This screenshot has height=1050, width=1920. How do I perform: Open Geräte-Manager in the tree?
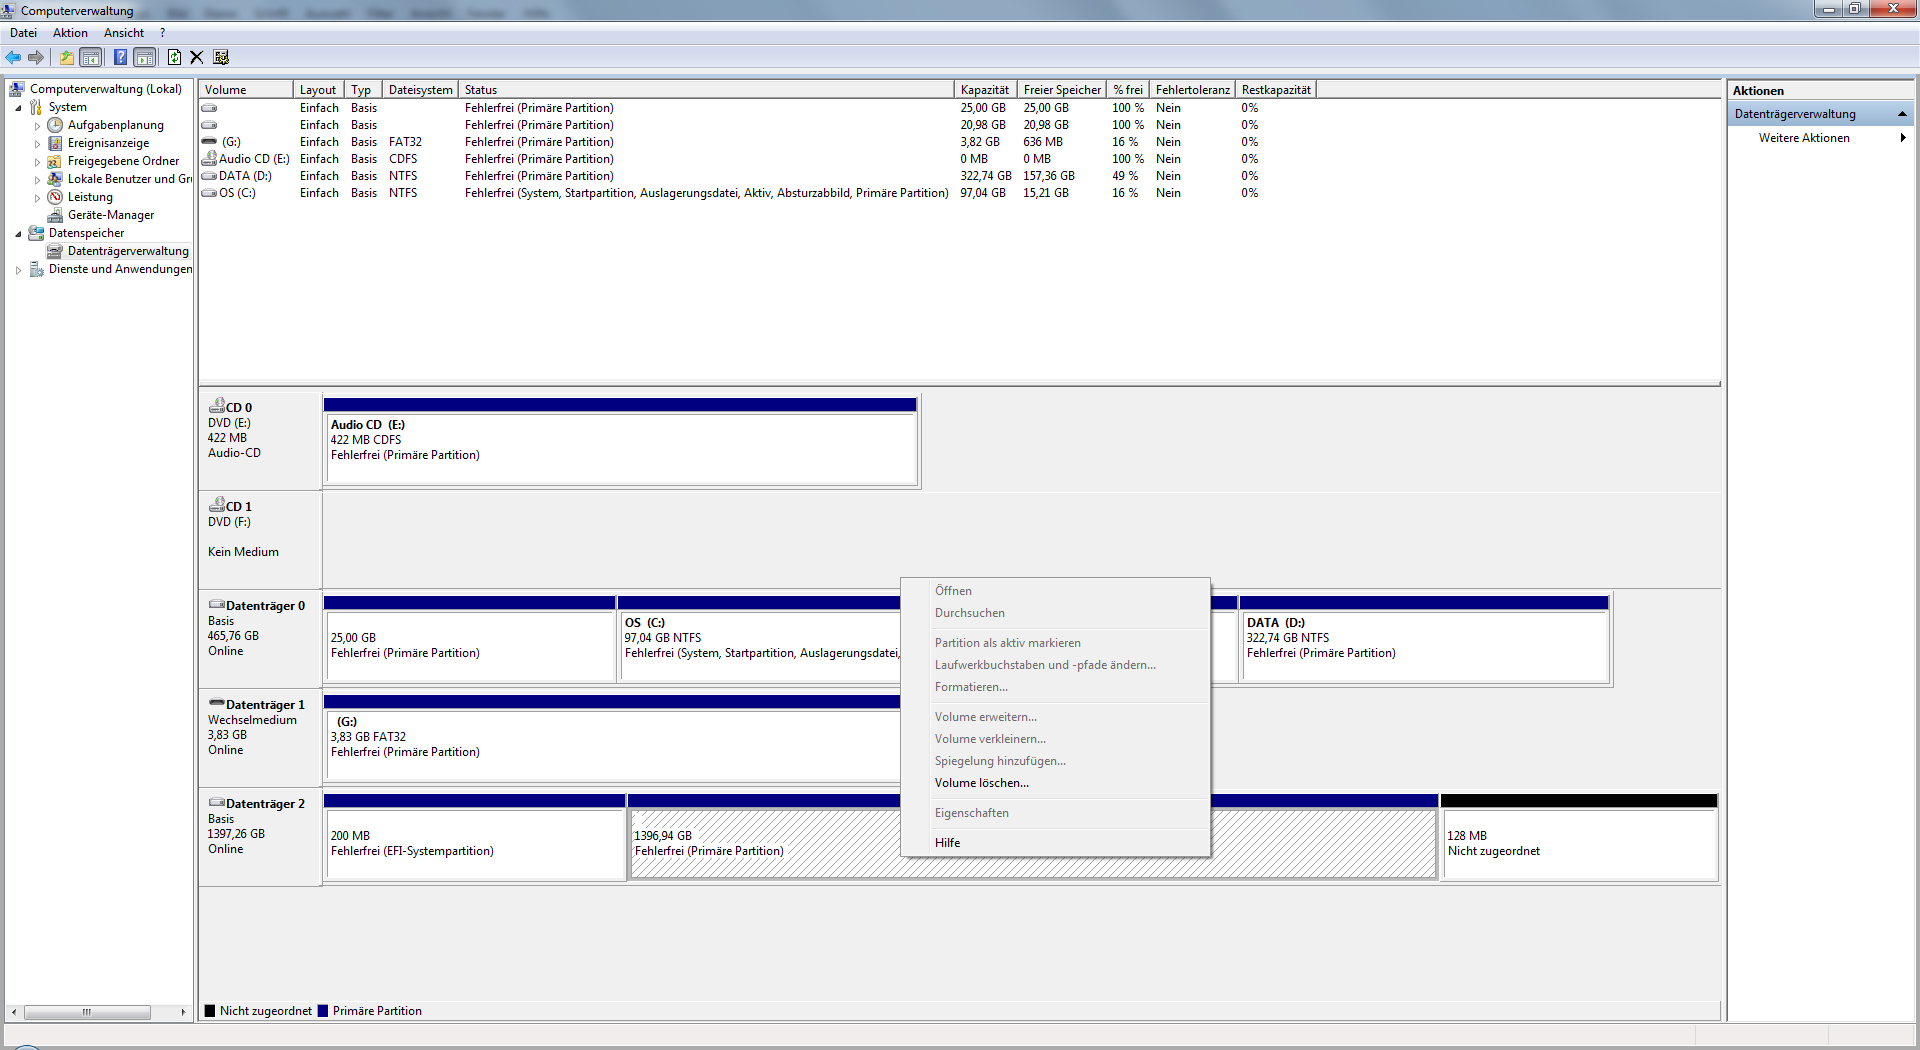(x=110, y=215)
